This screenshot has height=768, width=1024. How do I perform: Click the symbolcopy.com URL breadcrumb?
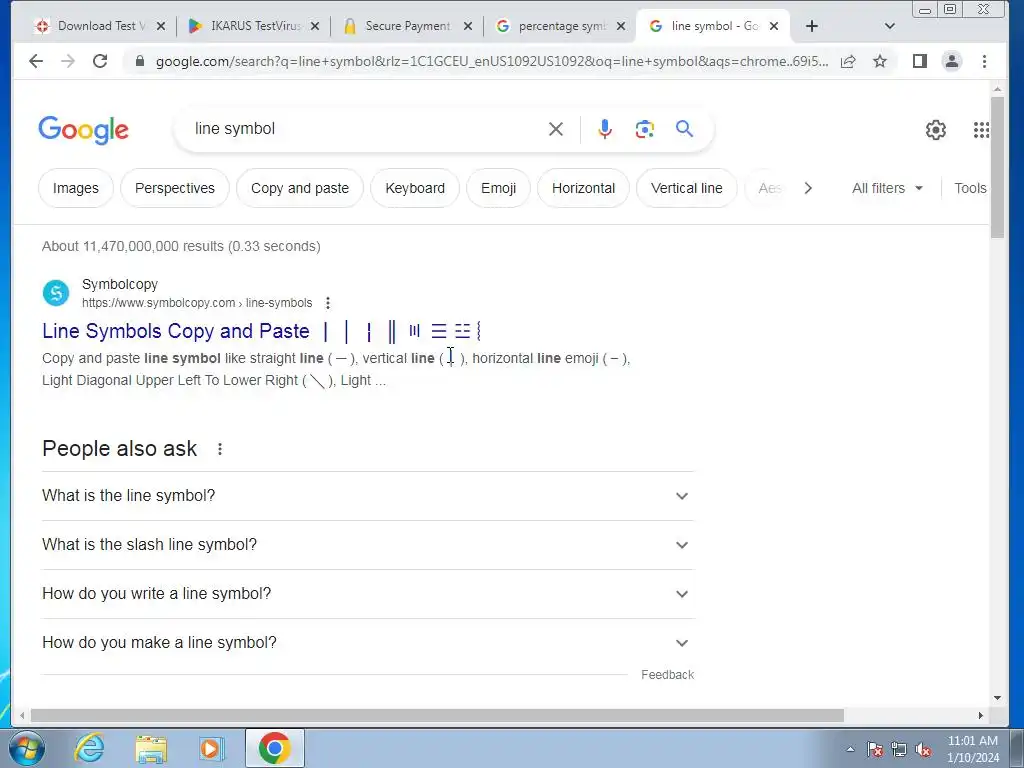(197, 303)
